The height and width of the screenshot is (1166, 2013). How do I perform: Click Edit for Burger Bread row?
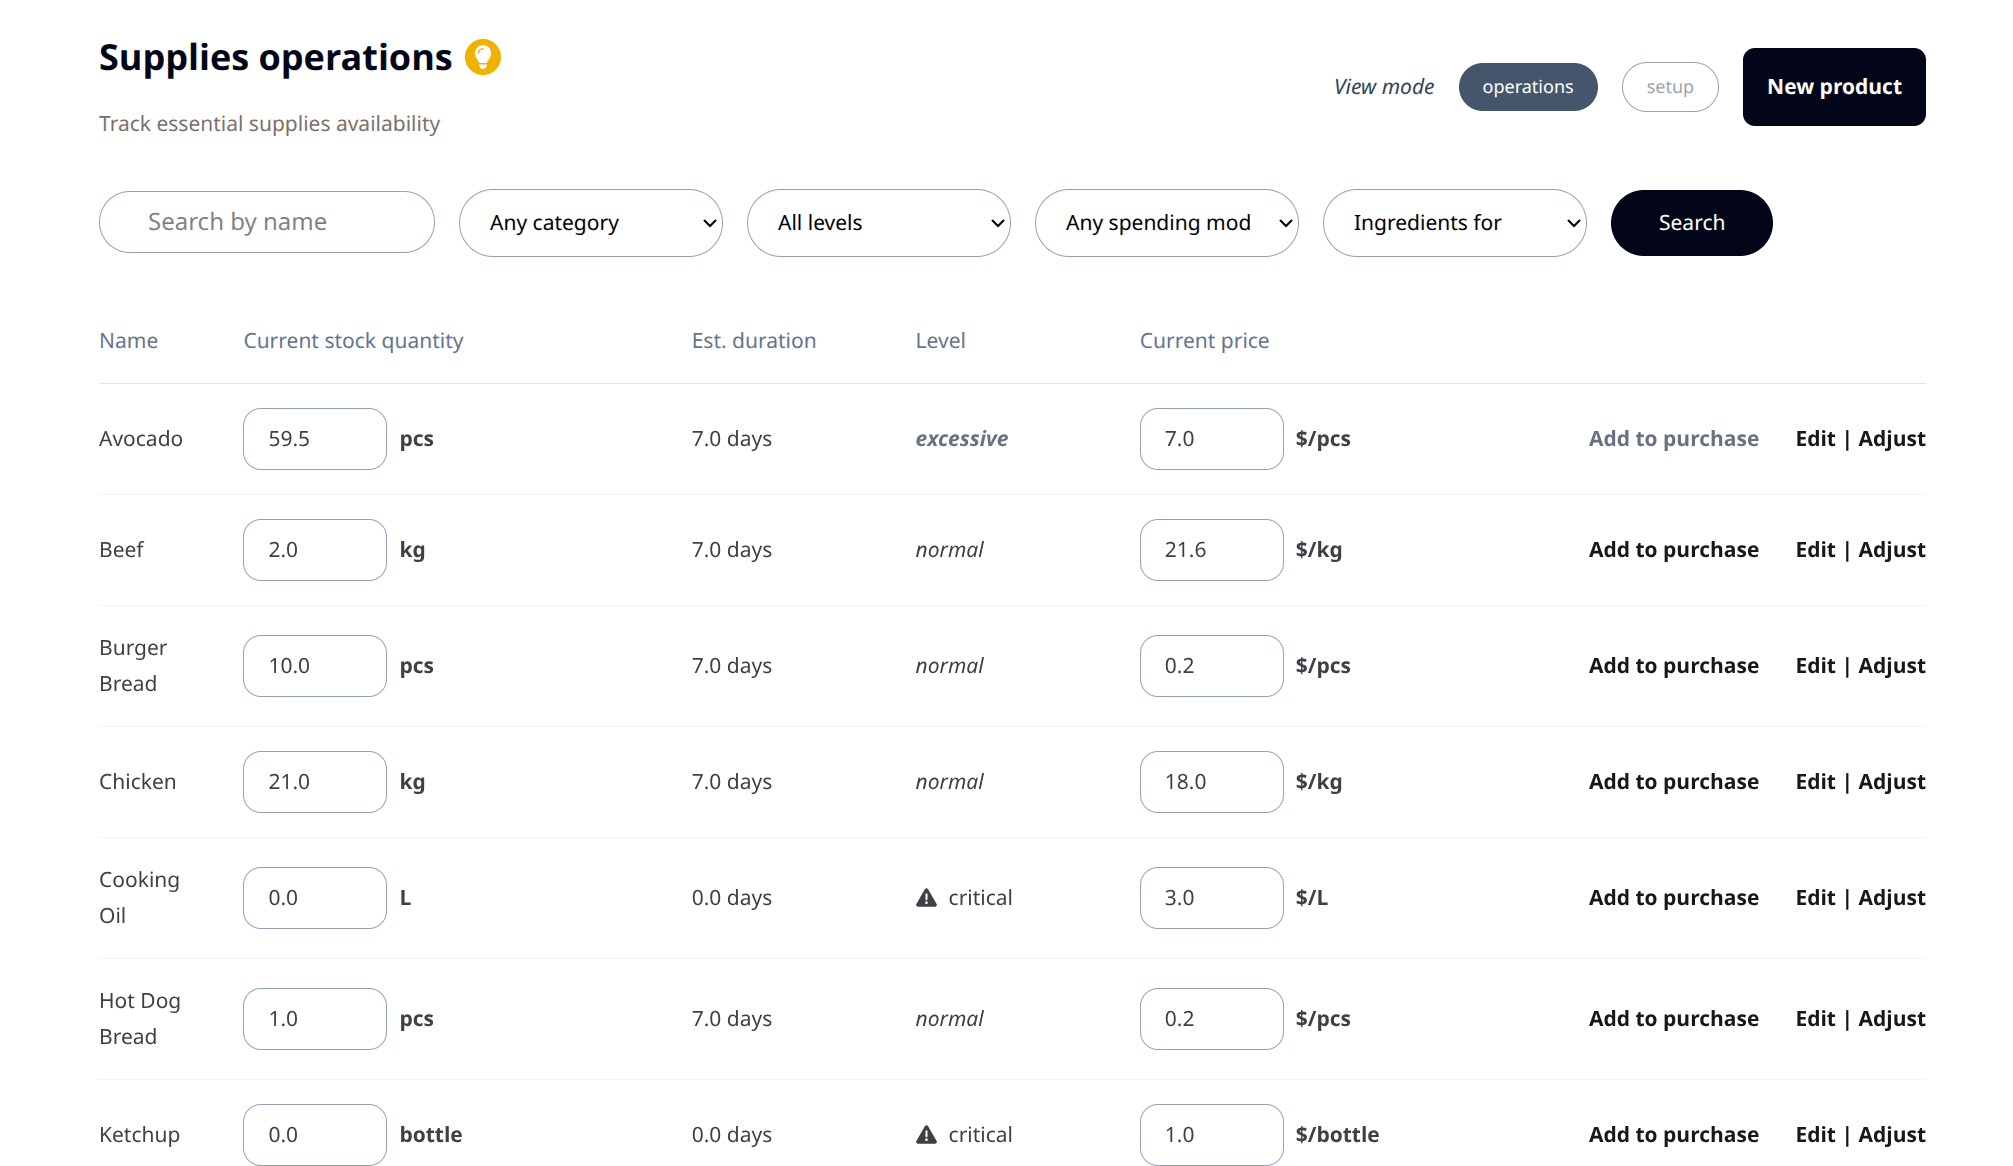click(1814, 666)
